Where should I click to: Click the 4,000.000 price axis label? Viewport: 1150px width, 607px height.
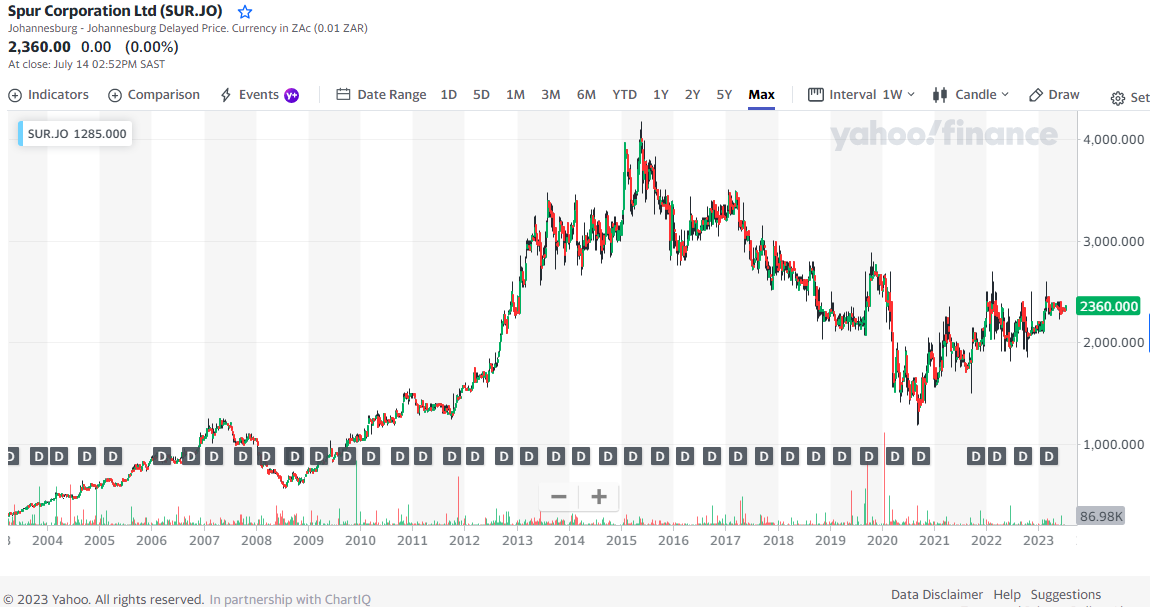(1113, 139)
